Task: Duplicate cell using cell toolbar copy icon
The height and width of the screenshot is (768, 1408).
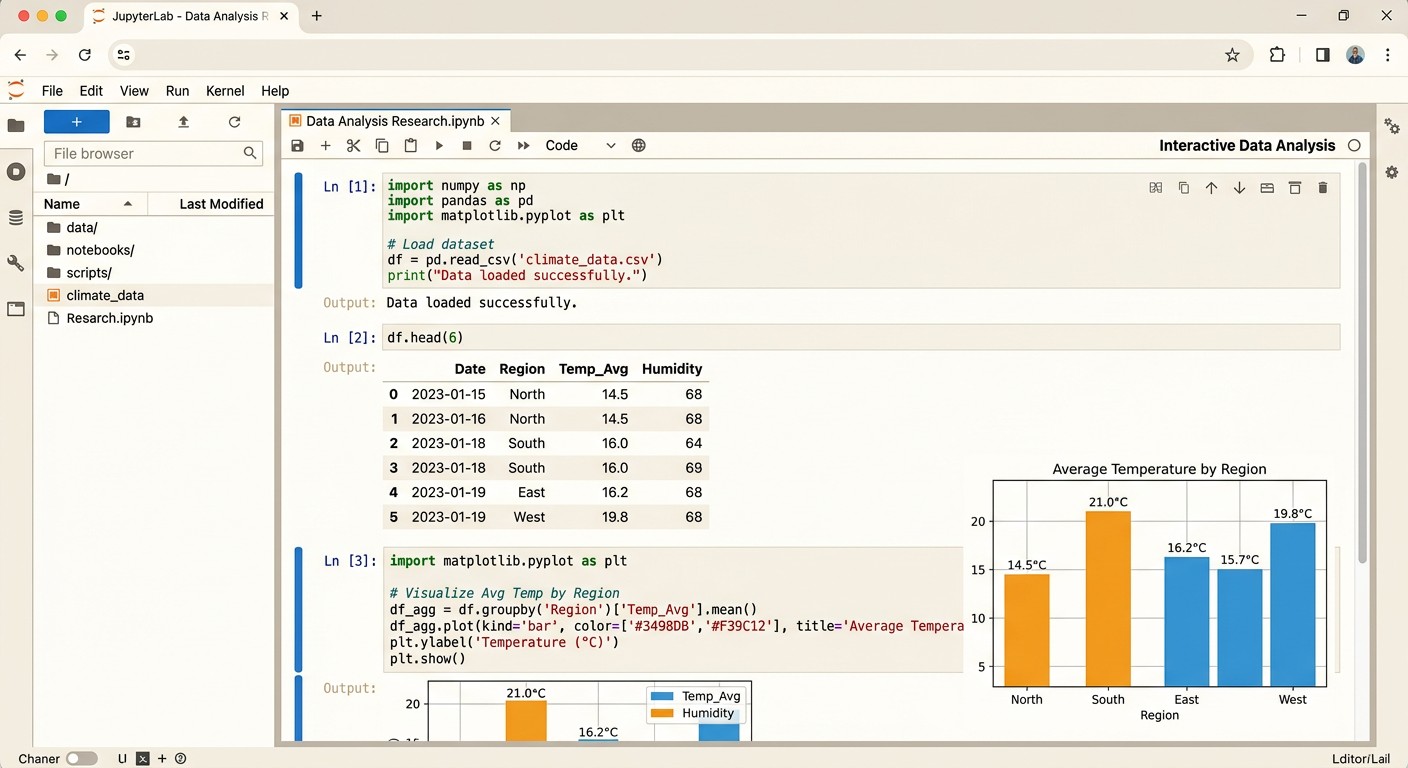Action: (1184, 188)
